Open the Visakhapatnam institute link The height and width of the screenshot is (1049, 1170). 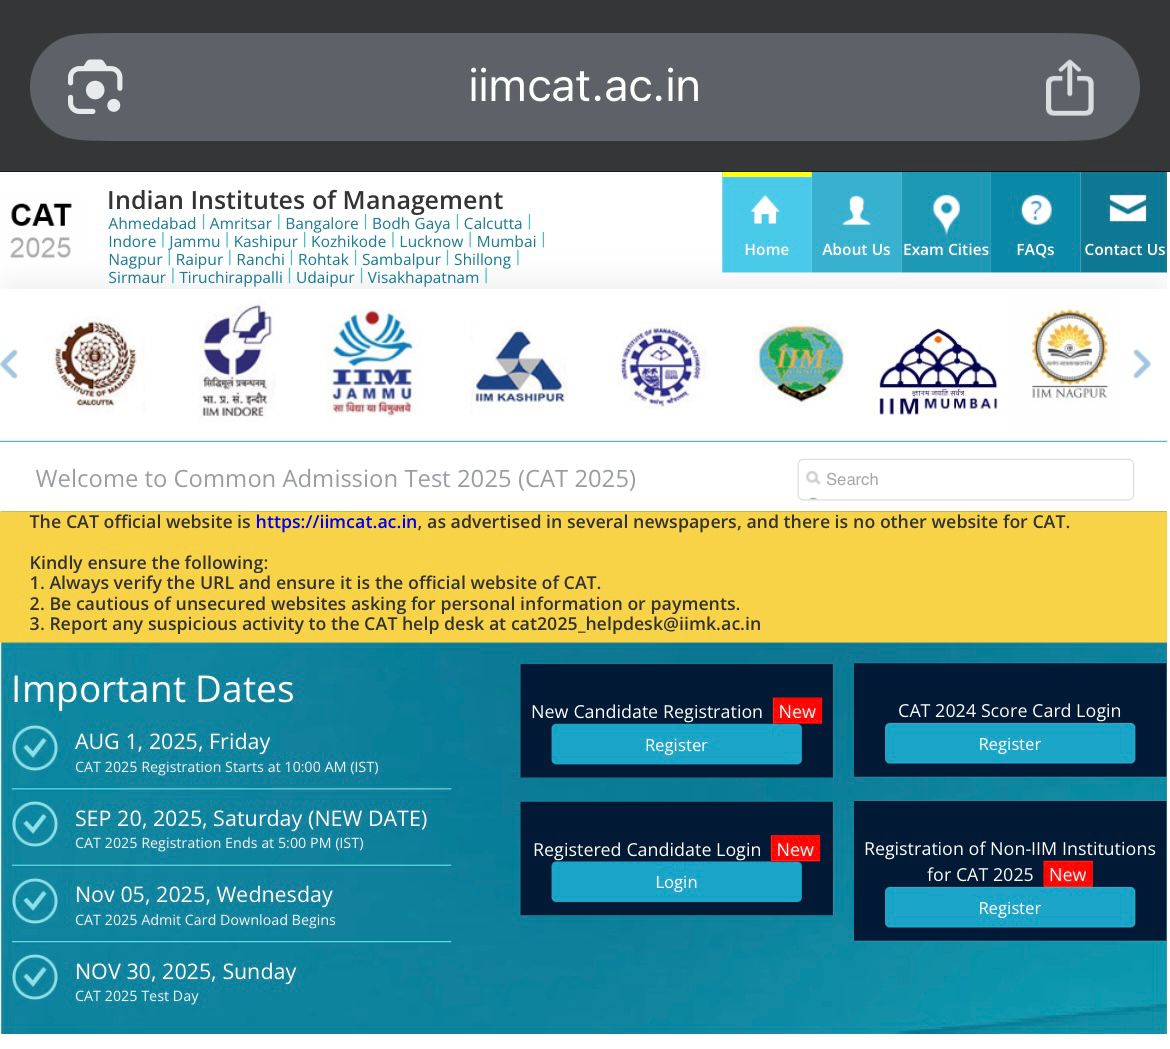[x=423, y=277]
